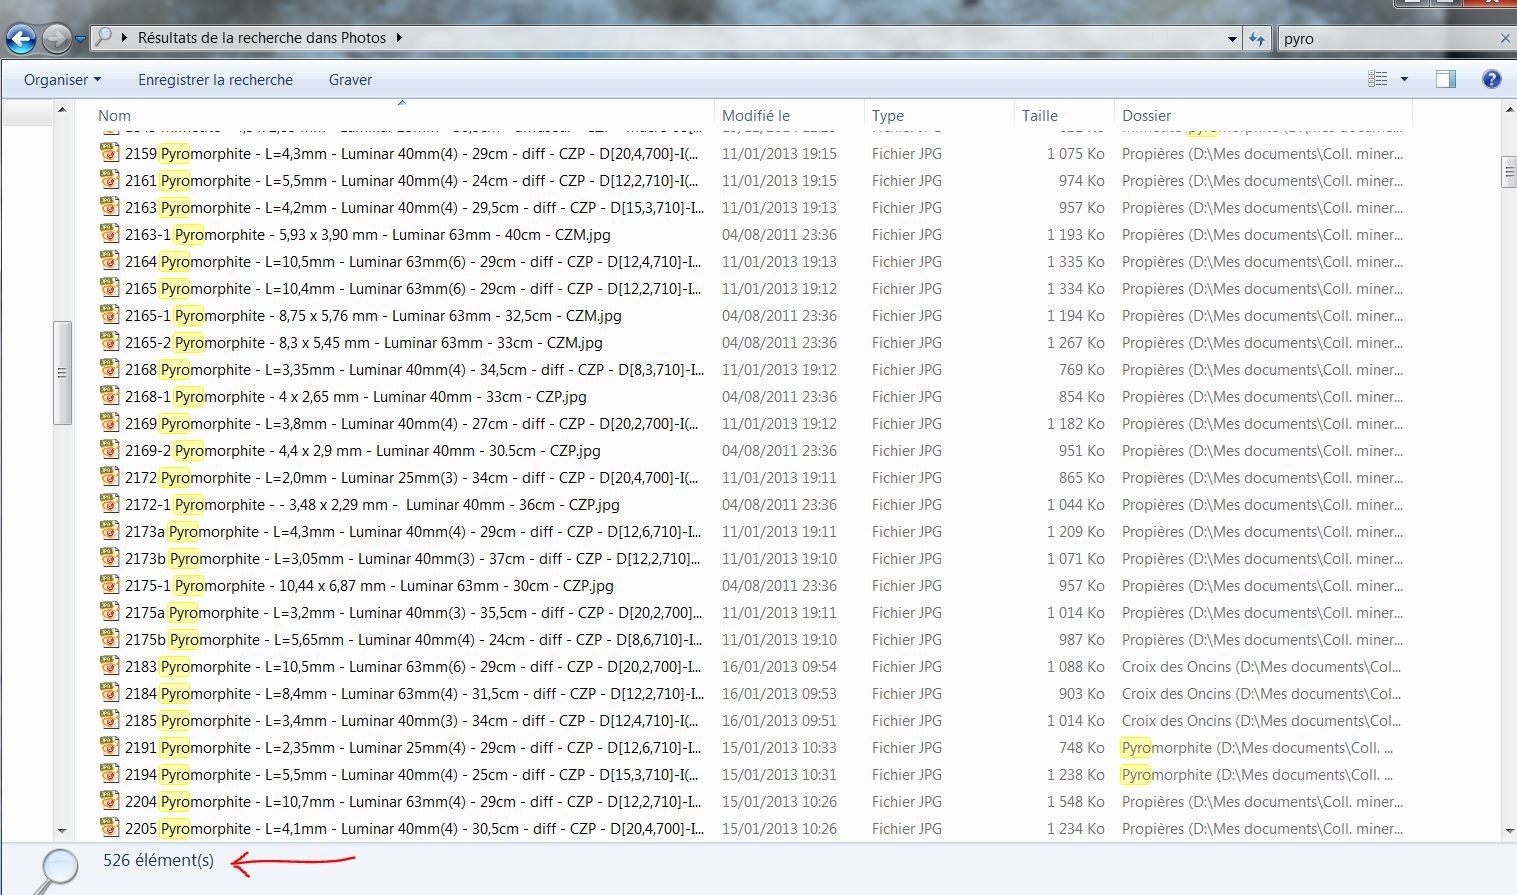Click the file list vertical scrollbar thumb

pos(1509,172)
